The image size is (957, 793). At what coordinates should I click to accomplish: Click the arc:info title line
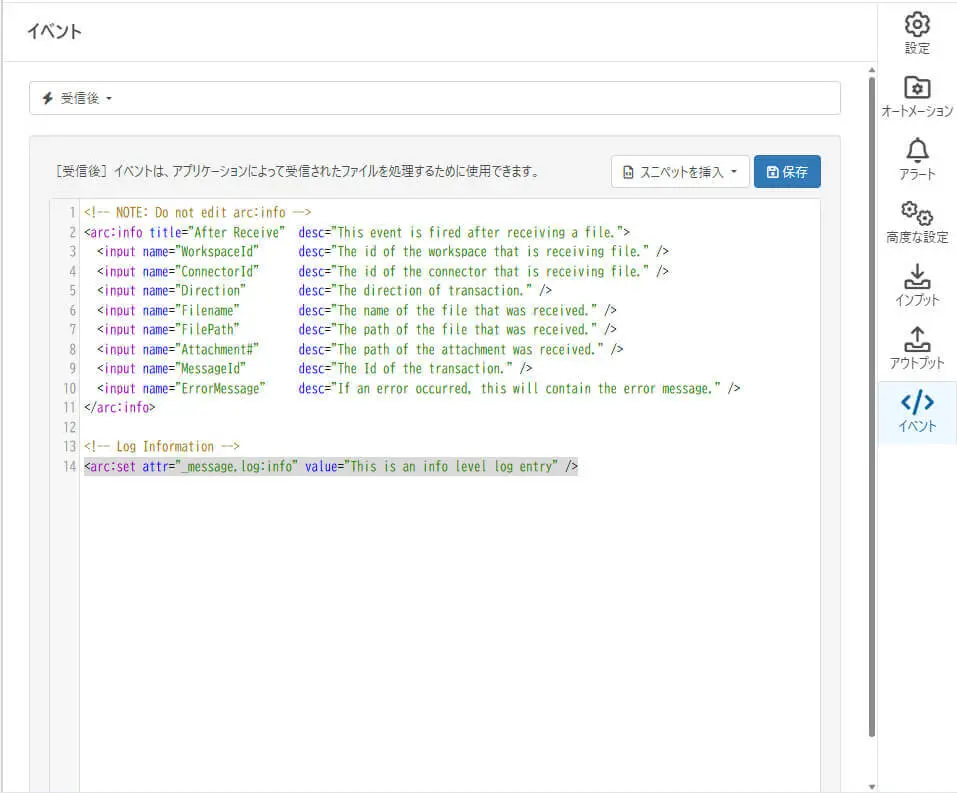tap(357, 232)
